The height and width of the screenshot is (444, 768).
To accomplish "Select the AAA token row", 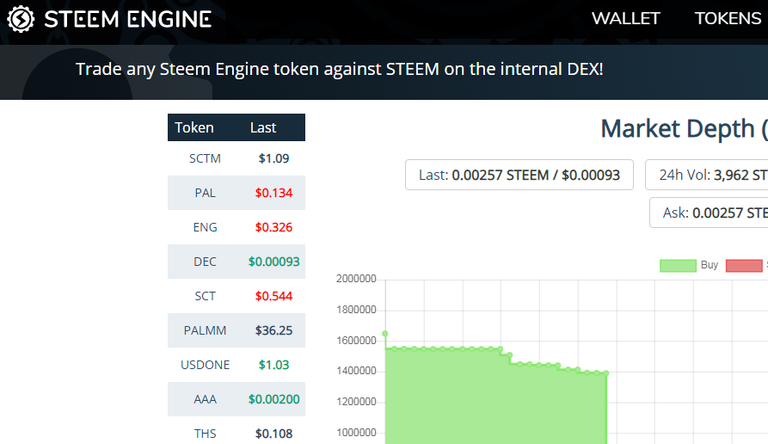I will [x=236, y=399].
